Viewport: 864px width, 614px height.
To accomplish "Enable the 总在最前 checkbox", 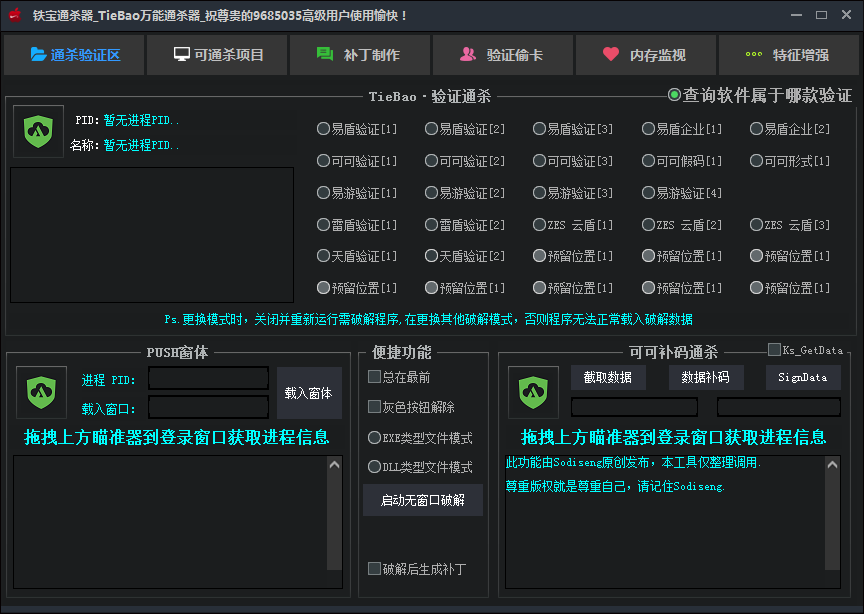I will click(x=374, y=377).
